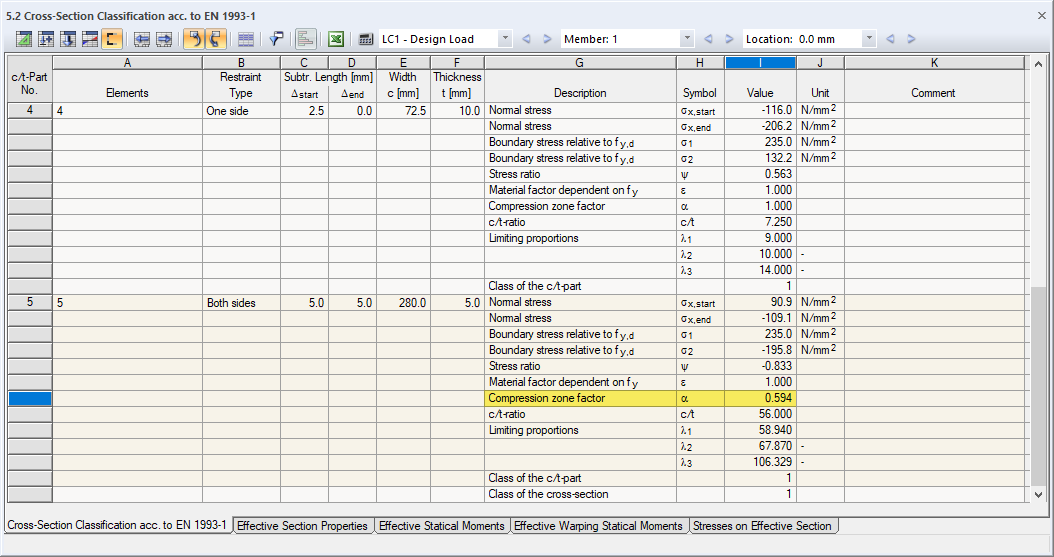Viewport: 1054px width, 557px height.
Task: Click the green triangle table toolbar icon
Action: pos(24,40)
